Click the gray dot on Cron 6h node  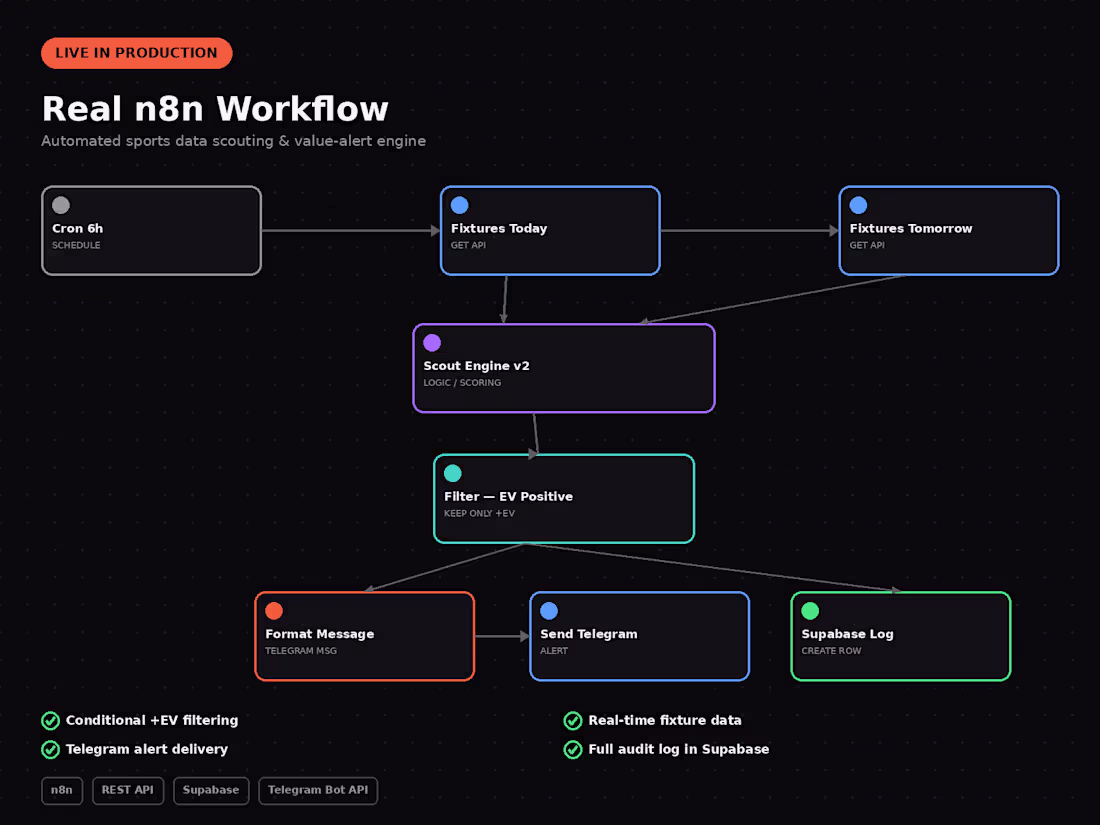coord(61,205)
